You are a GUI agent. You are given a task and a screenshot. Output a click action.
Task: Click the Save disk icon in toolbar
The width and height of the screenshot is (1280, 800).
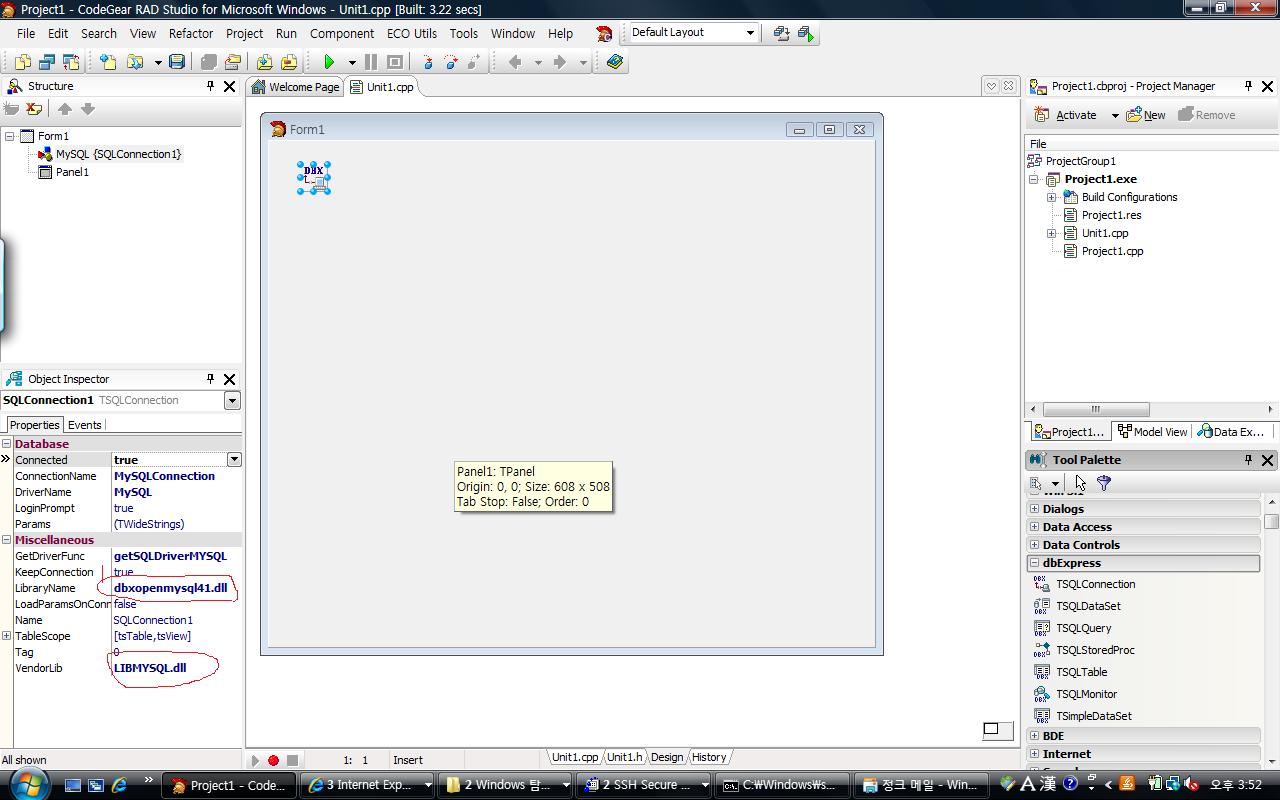[x=177, y=62]
